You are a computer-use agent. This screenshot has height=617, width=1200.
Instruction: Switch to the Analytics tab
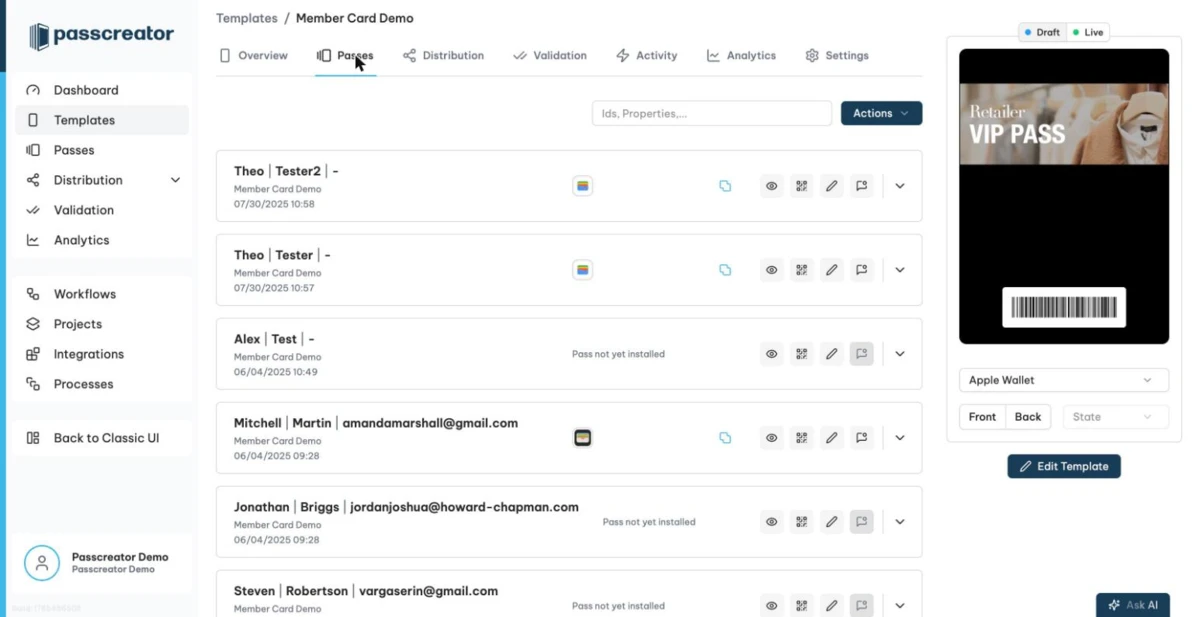[741, 56]
